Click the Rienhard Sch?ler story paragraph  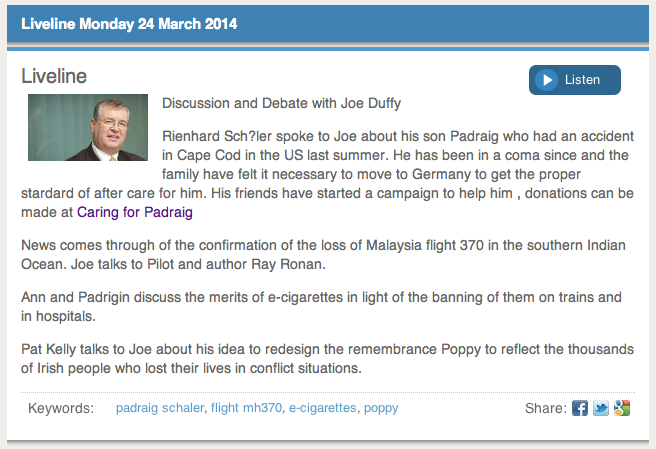pyautogui.click(x=396, y=165)
